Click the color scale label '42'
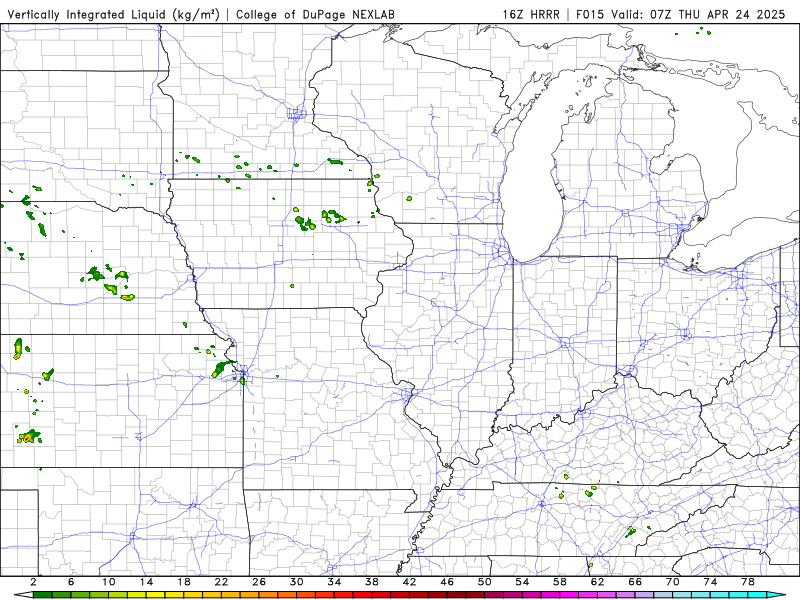 point(409,582)
